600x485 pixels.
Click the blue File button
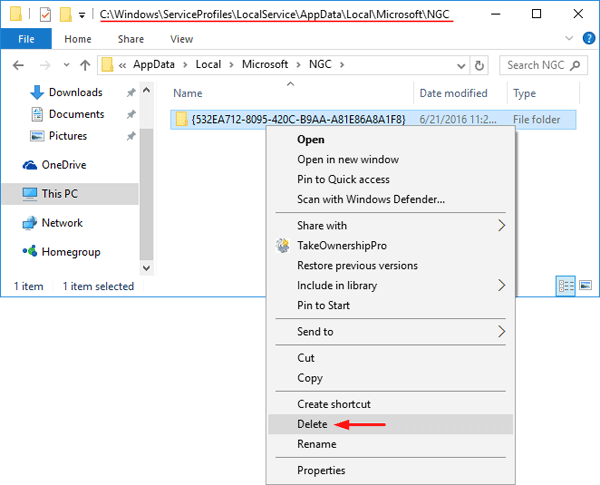pos(27,39)
